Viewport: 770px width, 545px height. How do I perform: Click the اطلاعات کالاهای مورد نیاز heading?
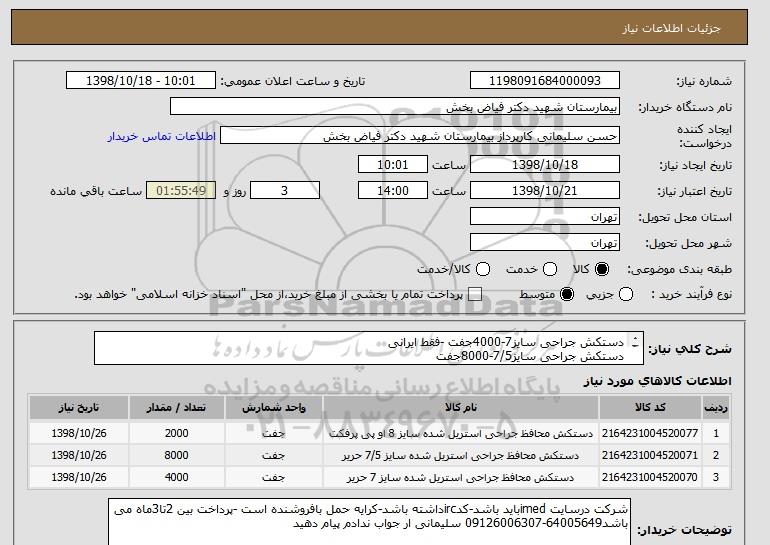[x=657, y=382]
